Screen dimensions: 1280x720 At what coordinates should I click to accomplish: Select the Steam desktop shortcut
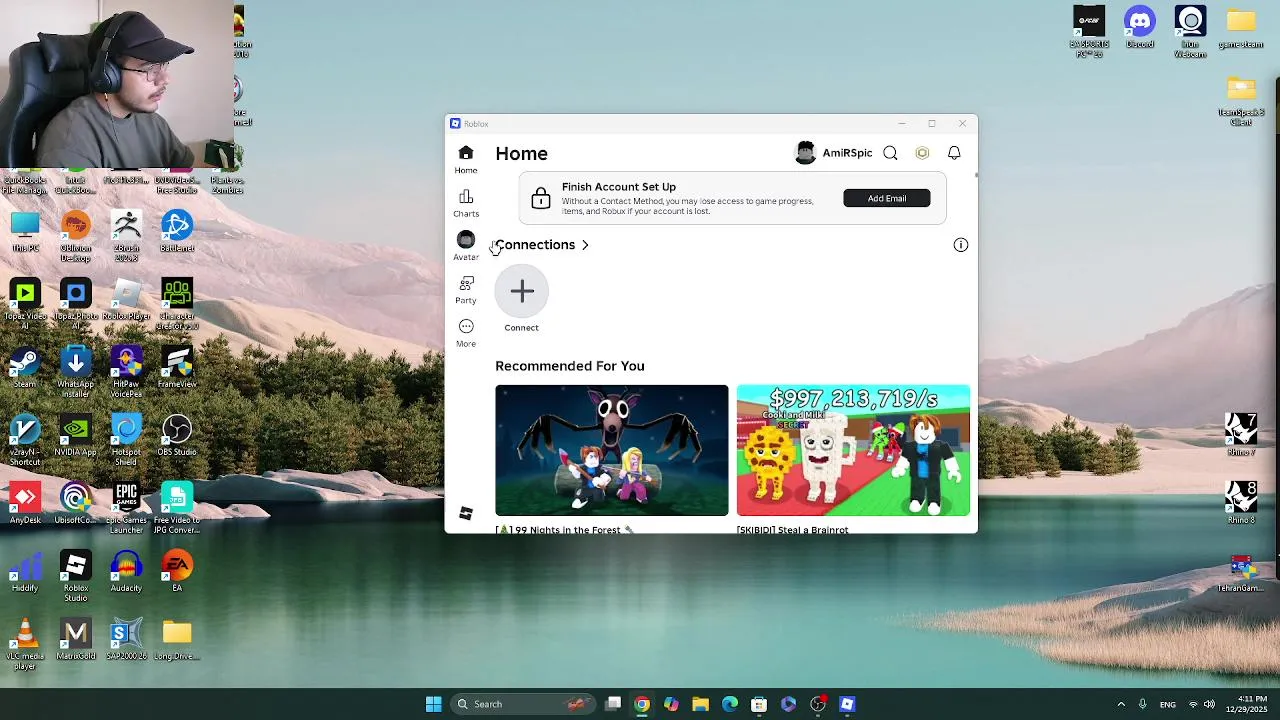[x=25, y=368]
